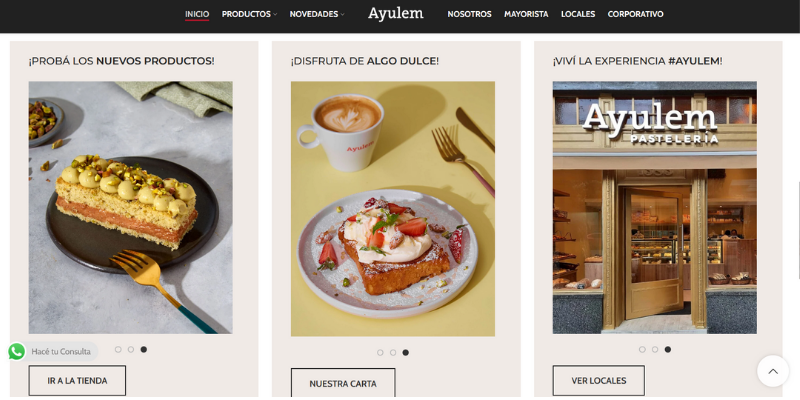This screenshot has height=400, width=800.
Task: Select second carousel dot under Experiencia Ayulem
Action: (x=655, y=349)
